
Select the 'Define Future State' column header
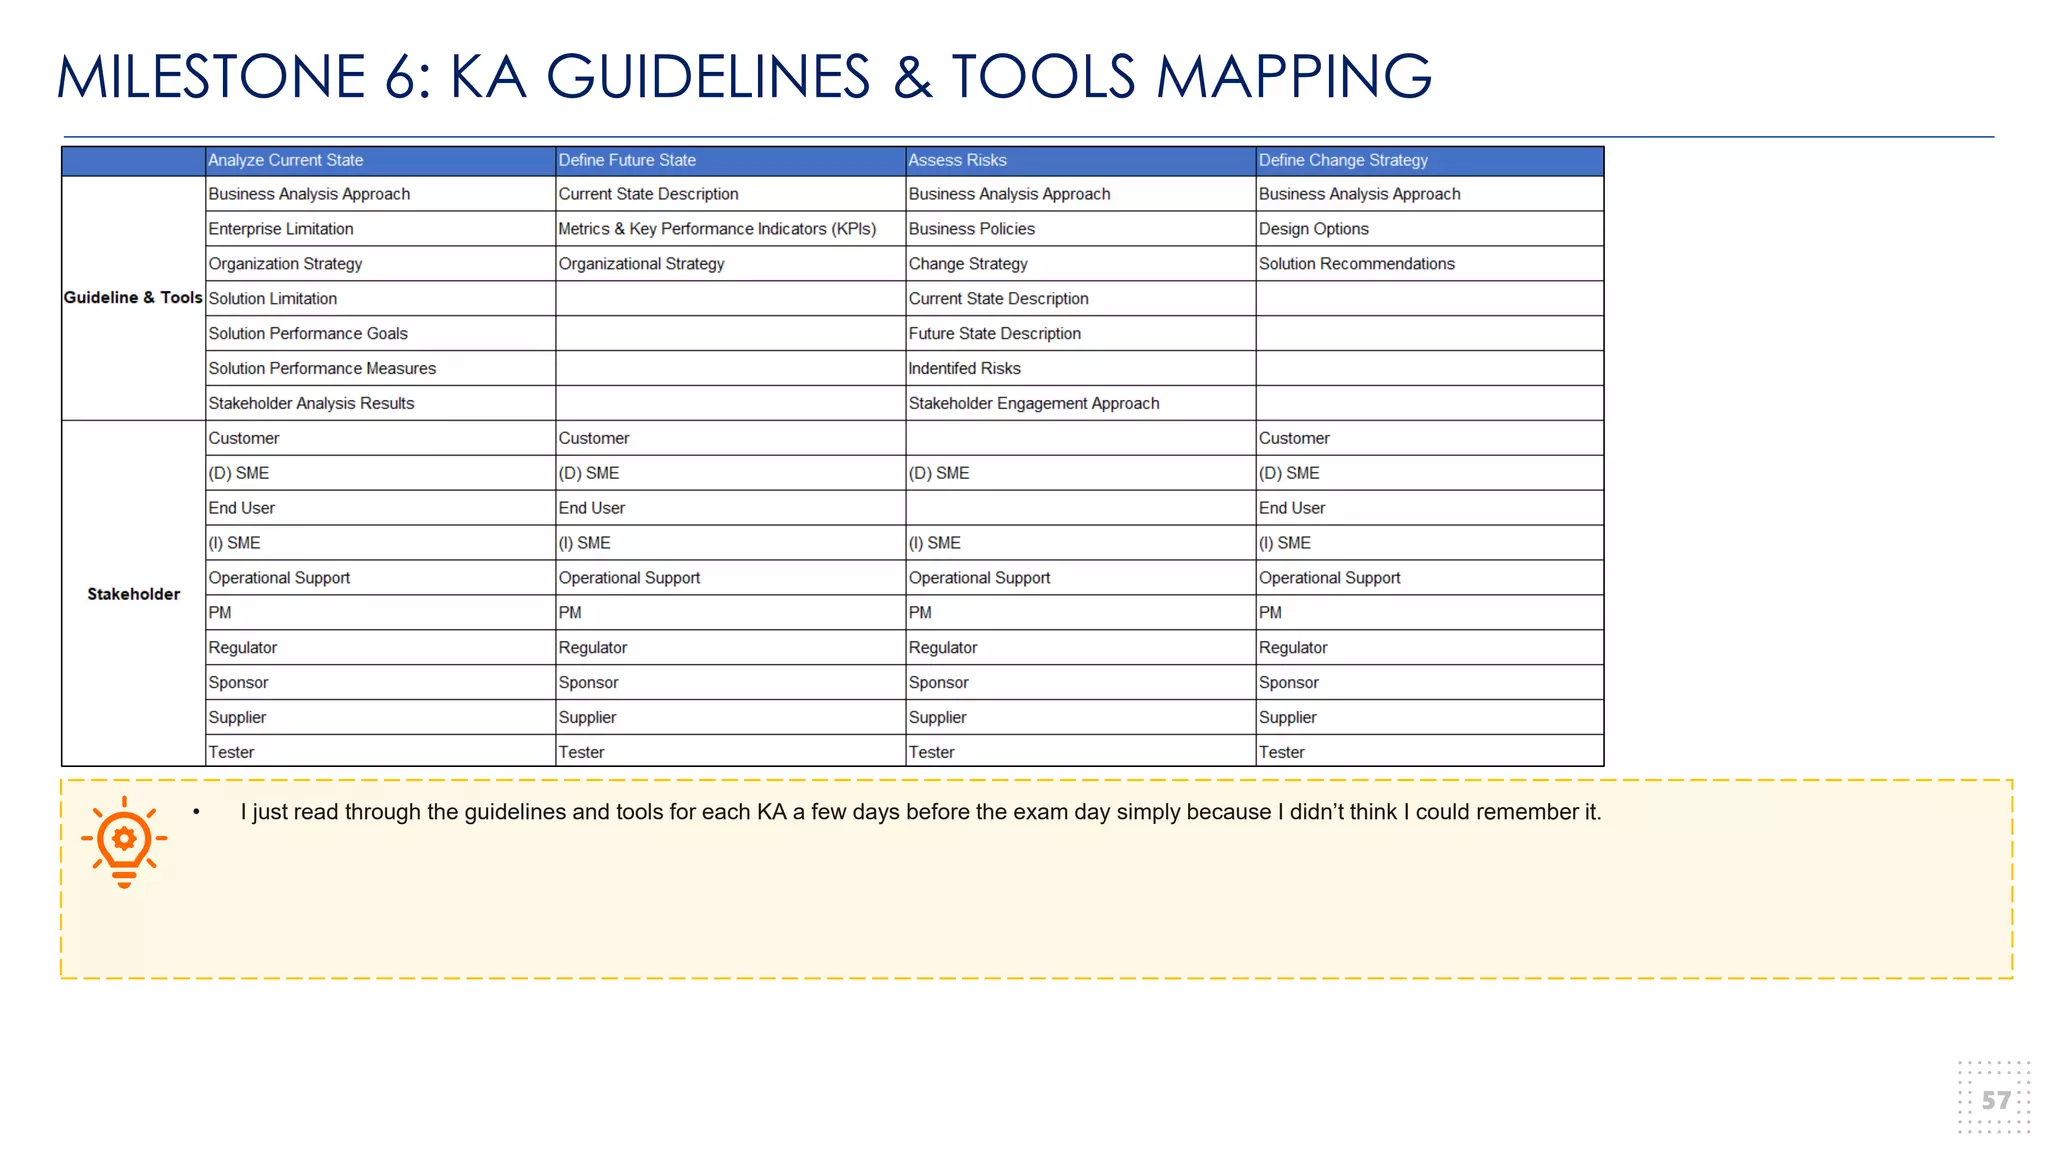pos(730,160)
